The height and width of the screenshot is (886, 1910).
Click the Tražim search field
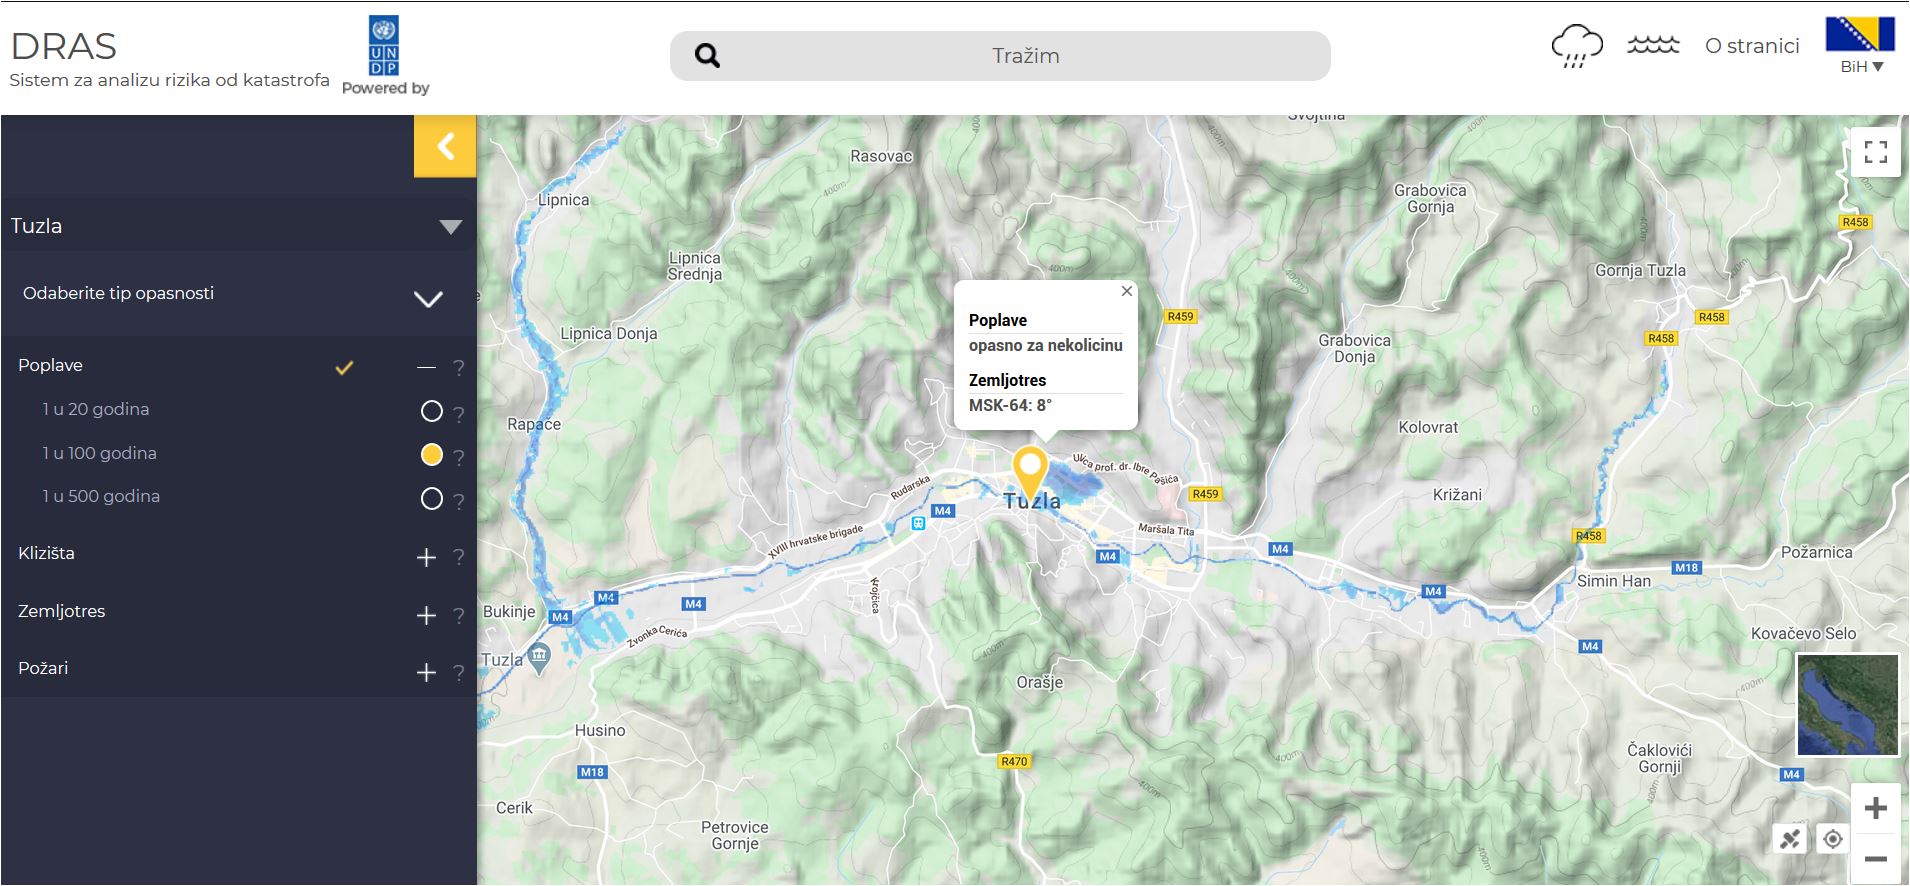pos(1025,56)
